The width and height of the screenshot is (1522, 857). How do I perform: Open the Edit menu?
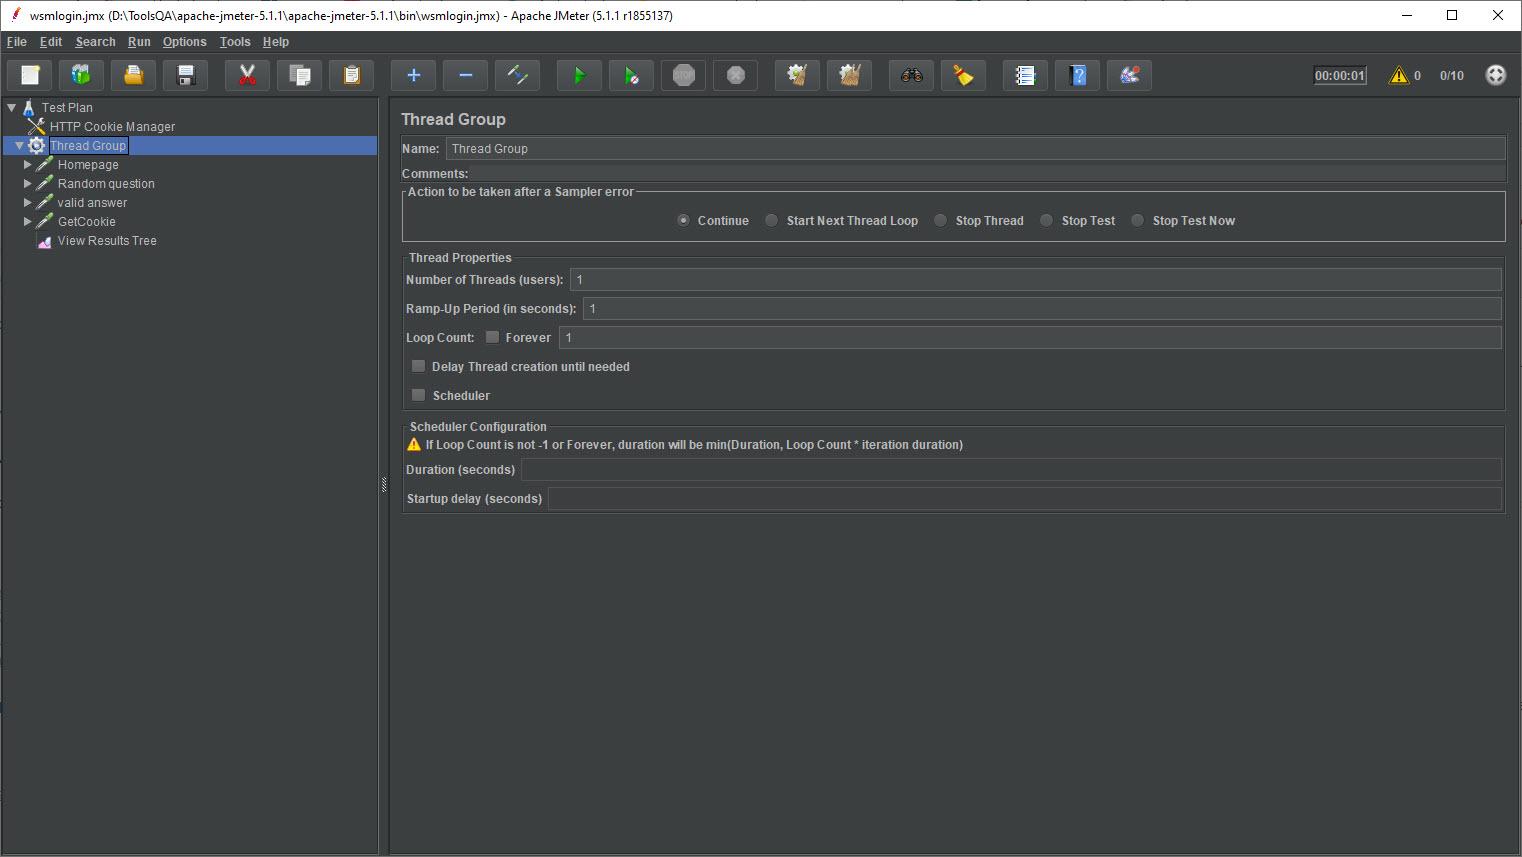click(x=51, y=42)
